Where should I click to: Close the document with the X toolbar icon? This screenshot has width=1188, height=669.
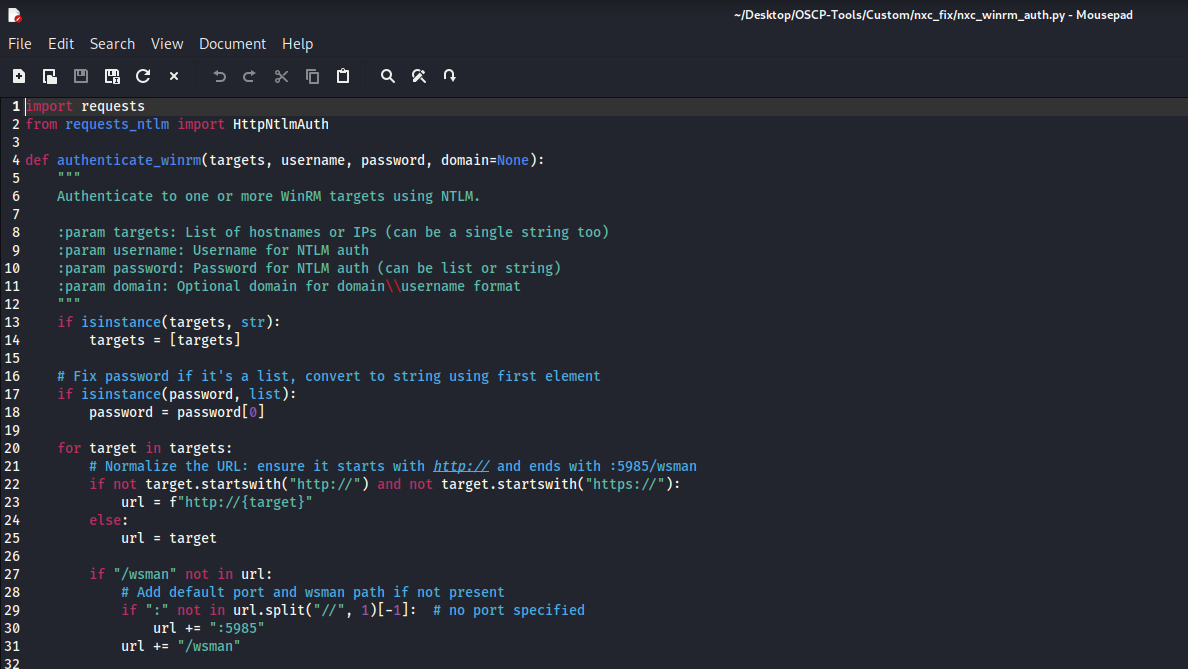pyautogui.click(x=174, y=76)
